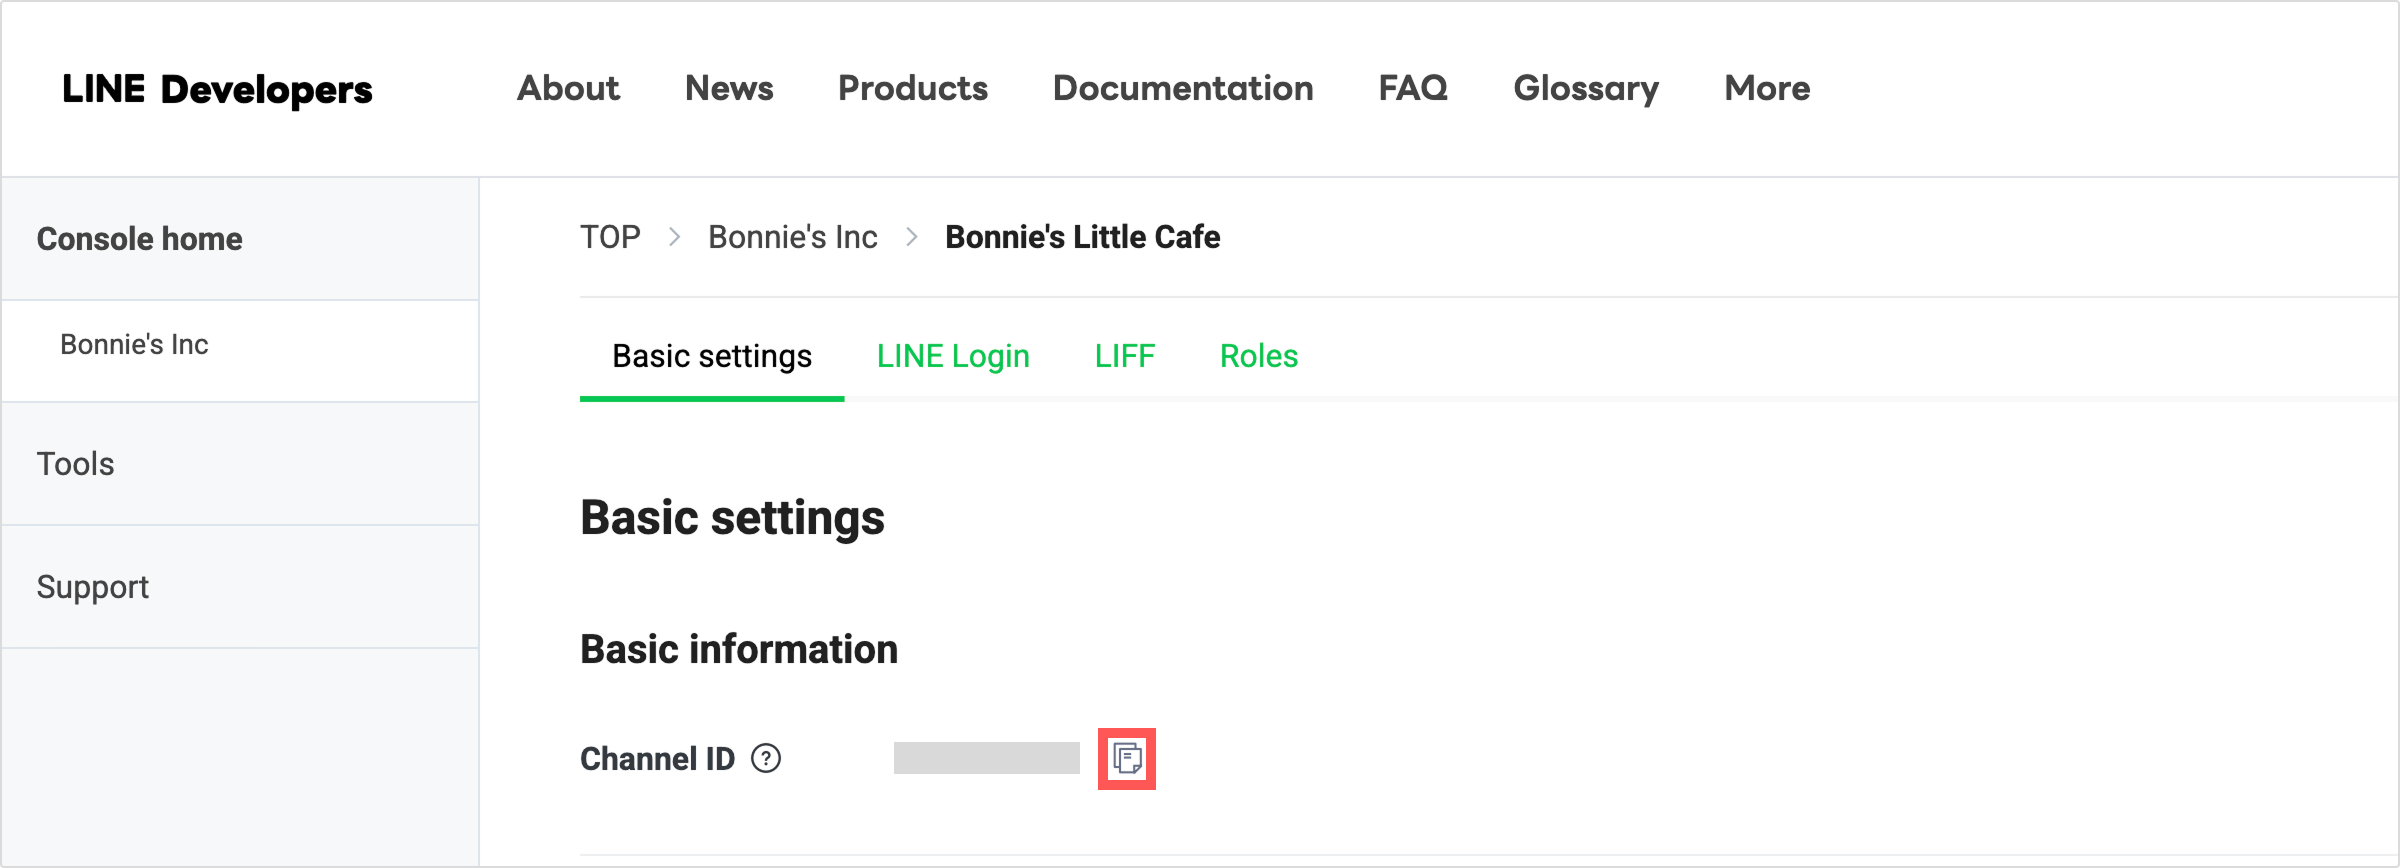
Task: Expand the More menu
Action: pyautogui.click(x=1767, y=88)
